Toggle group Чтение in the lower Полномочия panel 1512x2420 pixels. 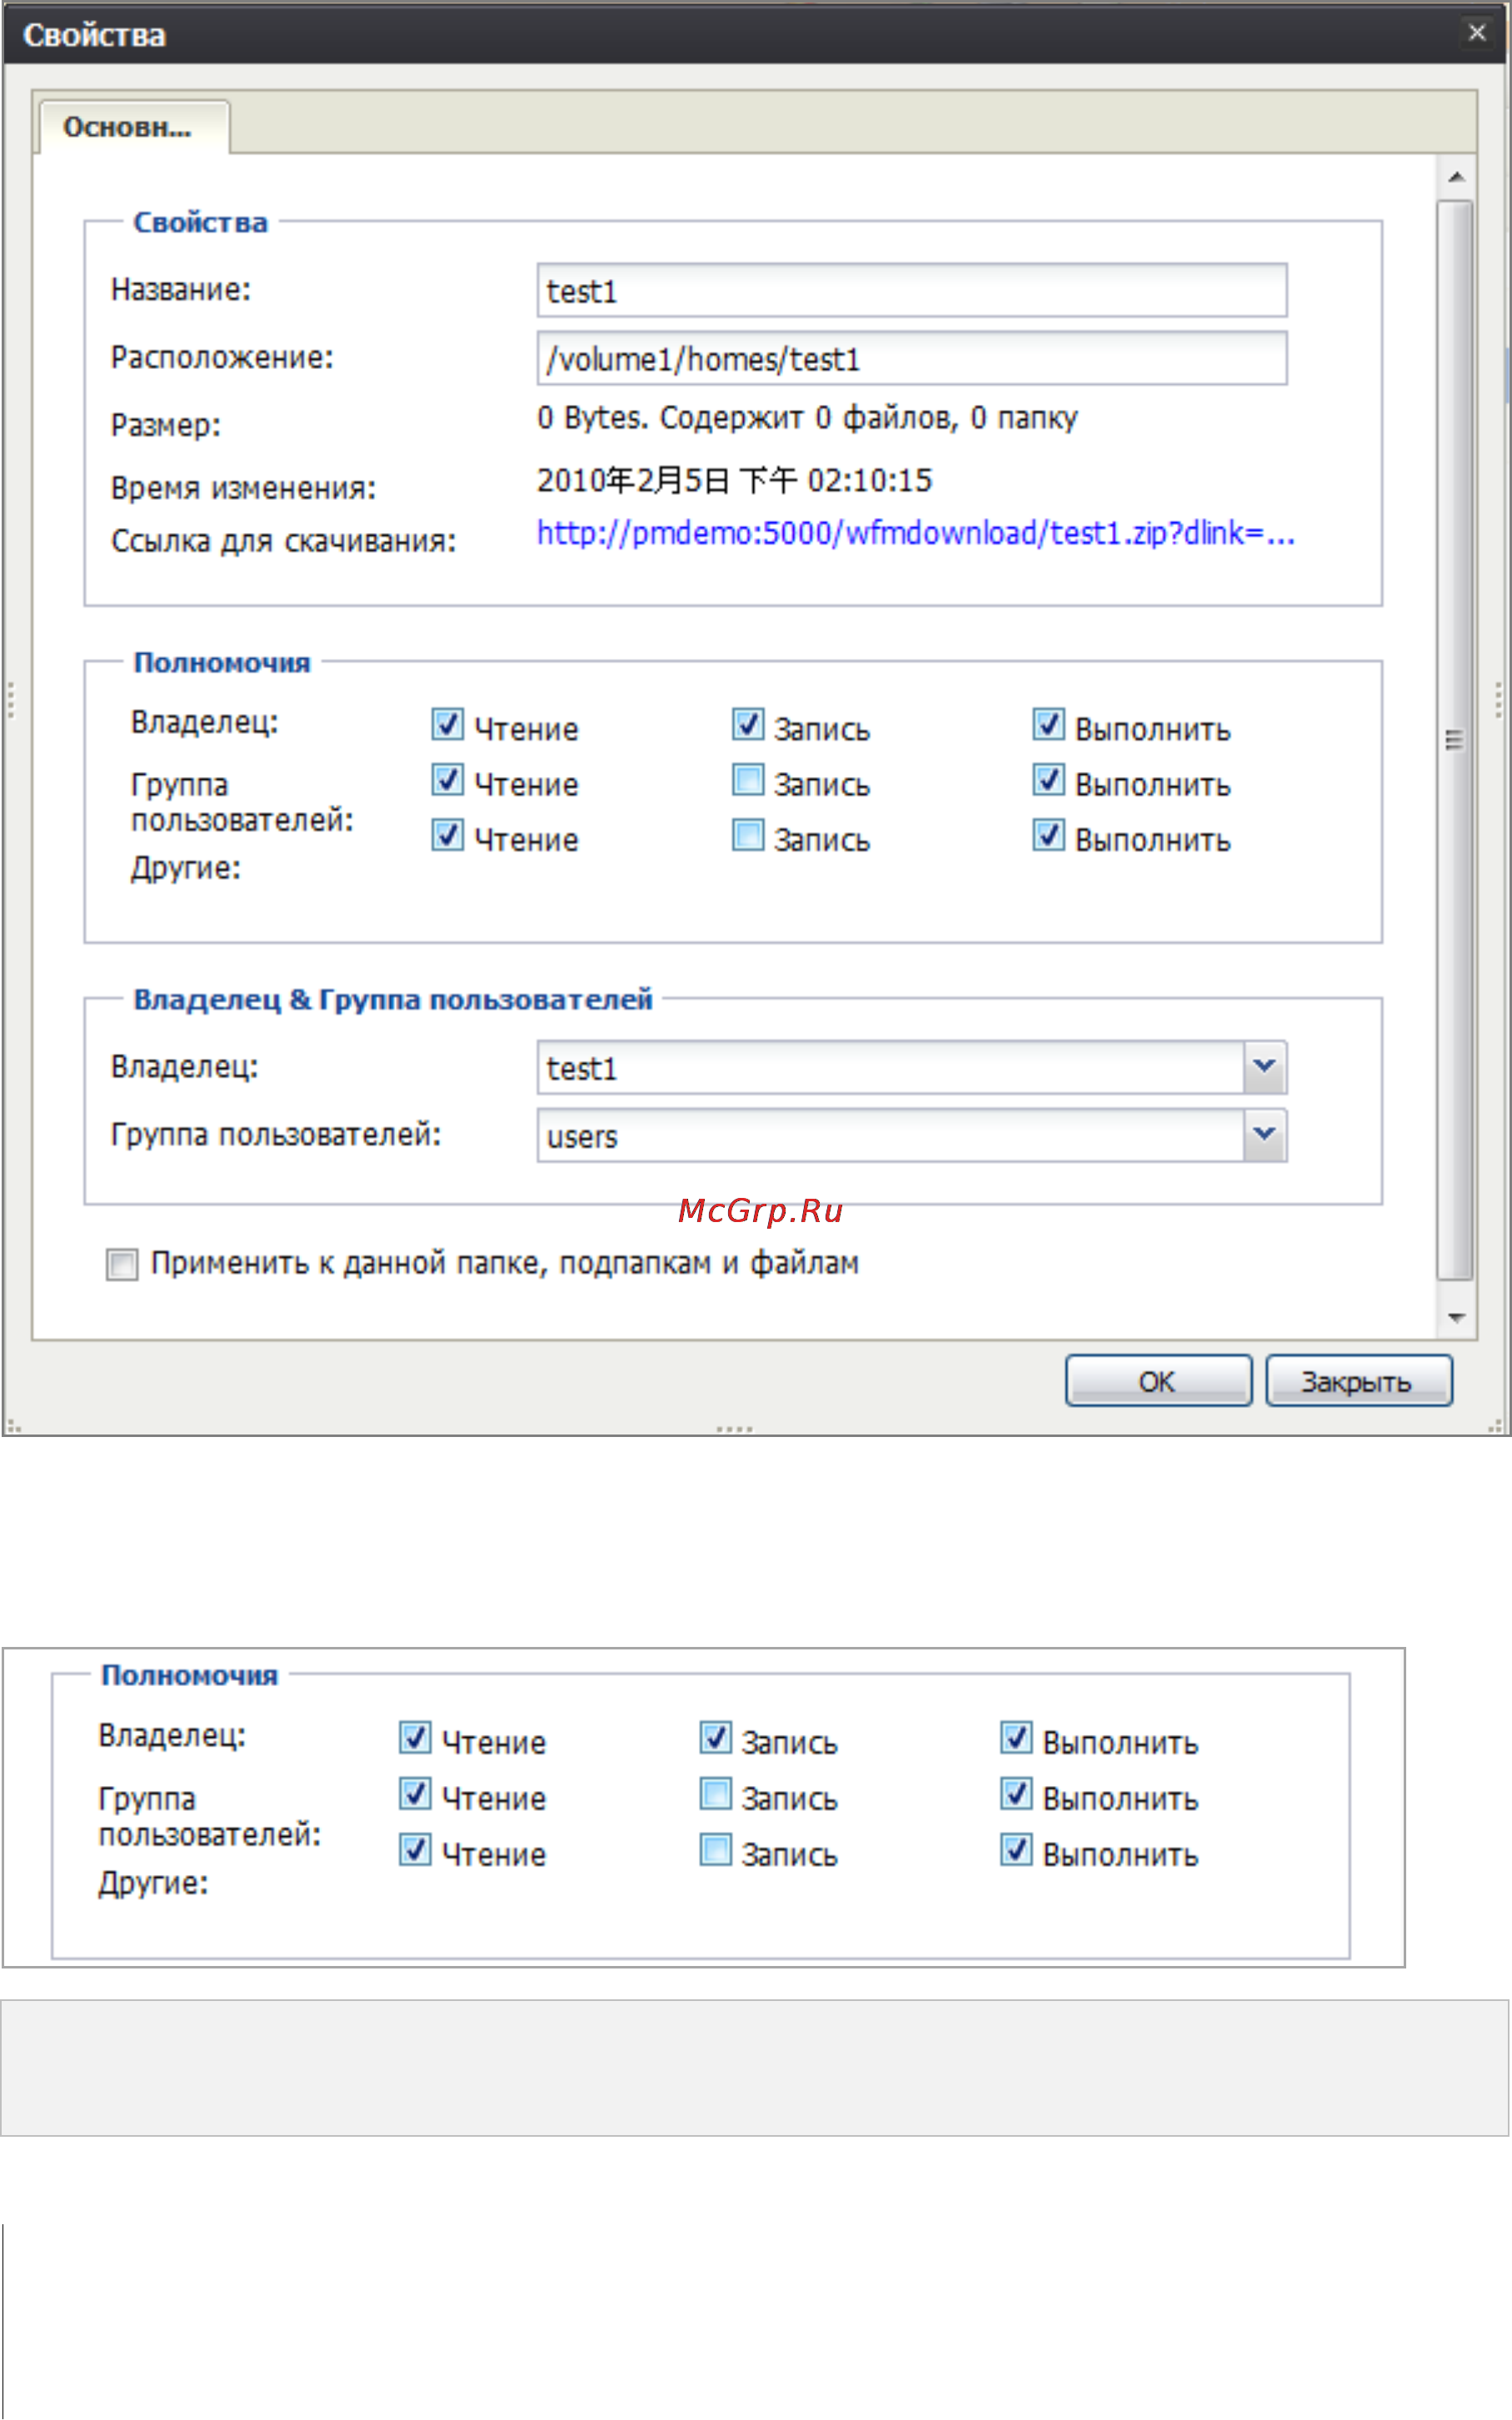[x=415, y=1793]
